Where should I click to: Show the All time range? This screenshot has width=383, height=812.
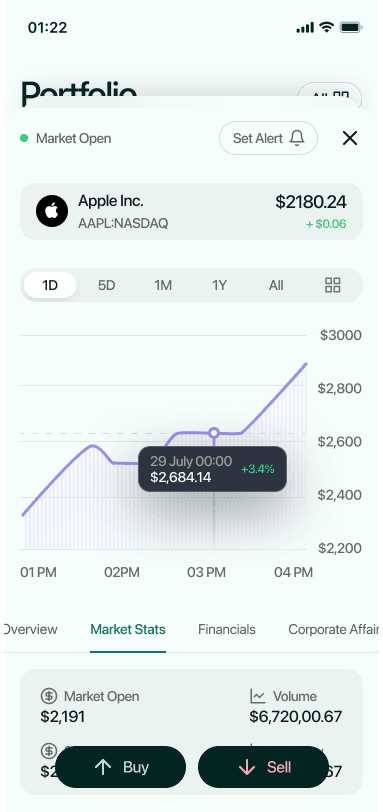click(x=276, y=285)
